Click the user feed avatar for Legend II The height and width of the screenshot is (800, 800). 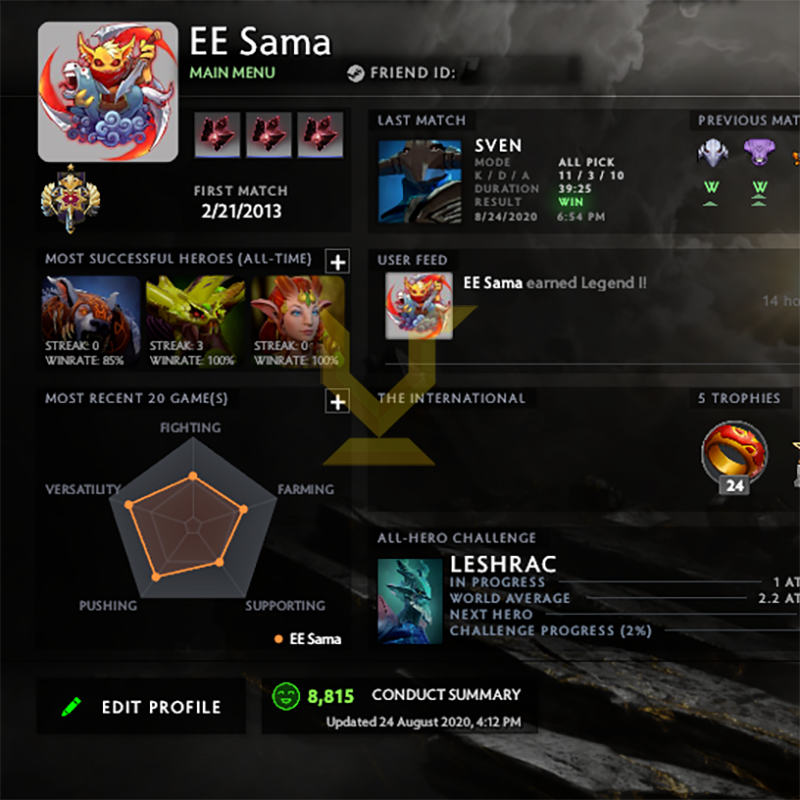(419, 306)
